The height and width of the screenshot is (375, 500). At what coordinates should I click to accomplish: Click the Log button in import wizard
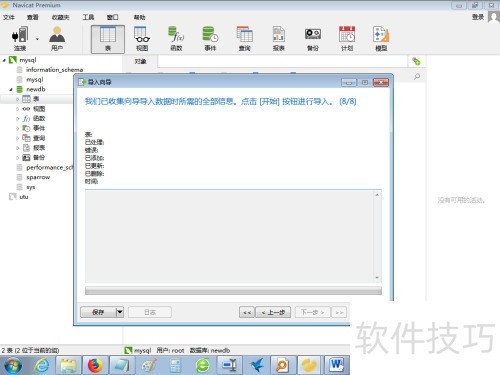point(150,312)
